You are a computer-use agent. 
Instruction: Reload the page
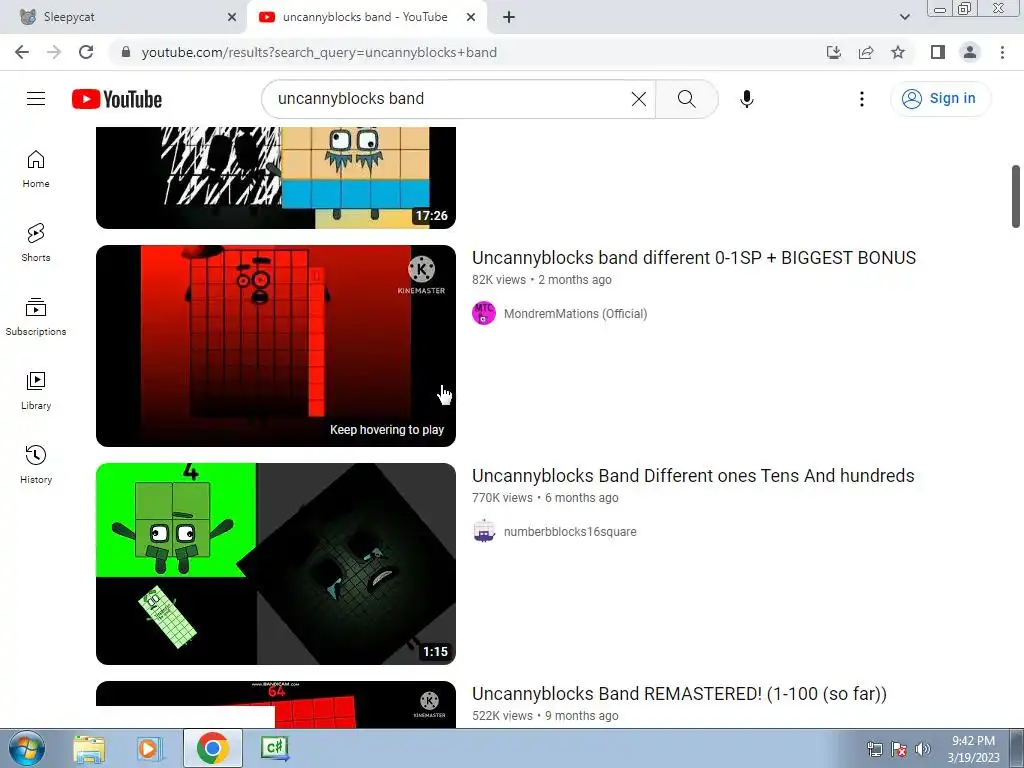(x=86, y=52)
